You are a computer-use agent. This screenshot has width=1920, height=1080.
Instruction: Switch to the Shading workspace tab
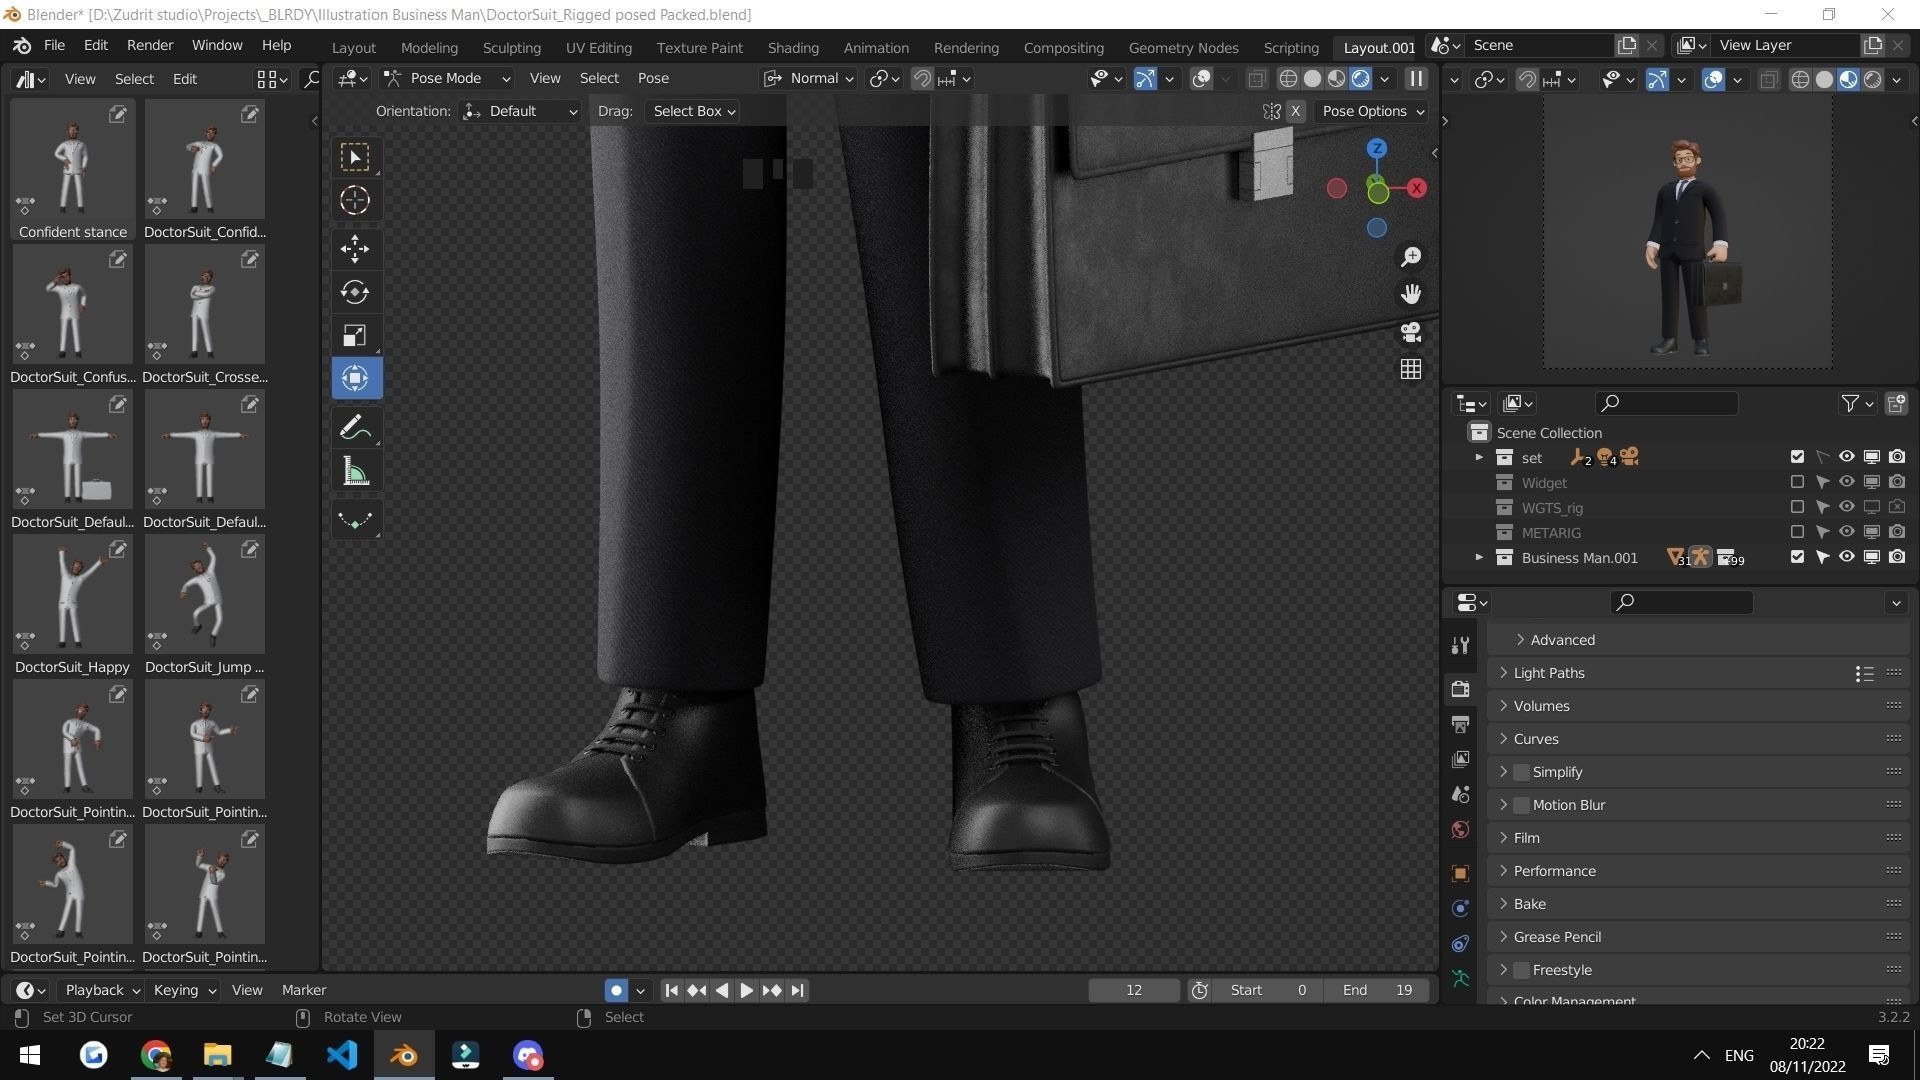coord(793,47)
